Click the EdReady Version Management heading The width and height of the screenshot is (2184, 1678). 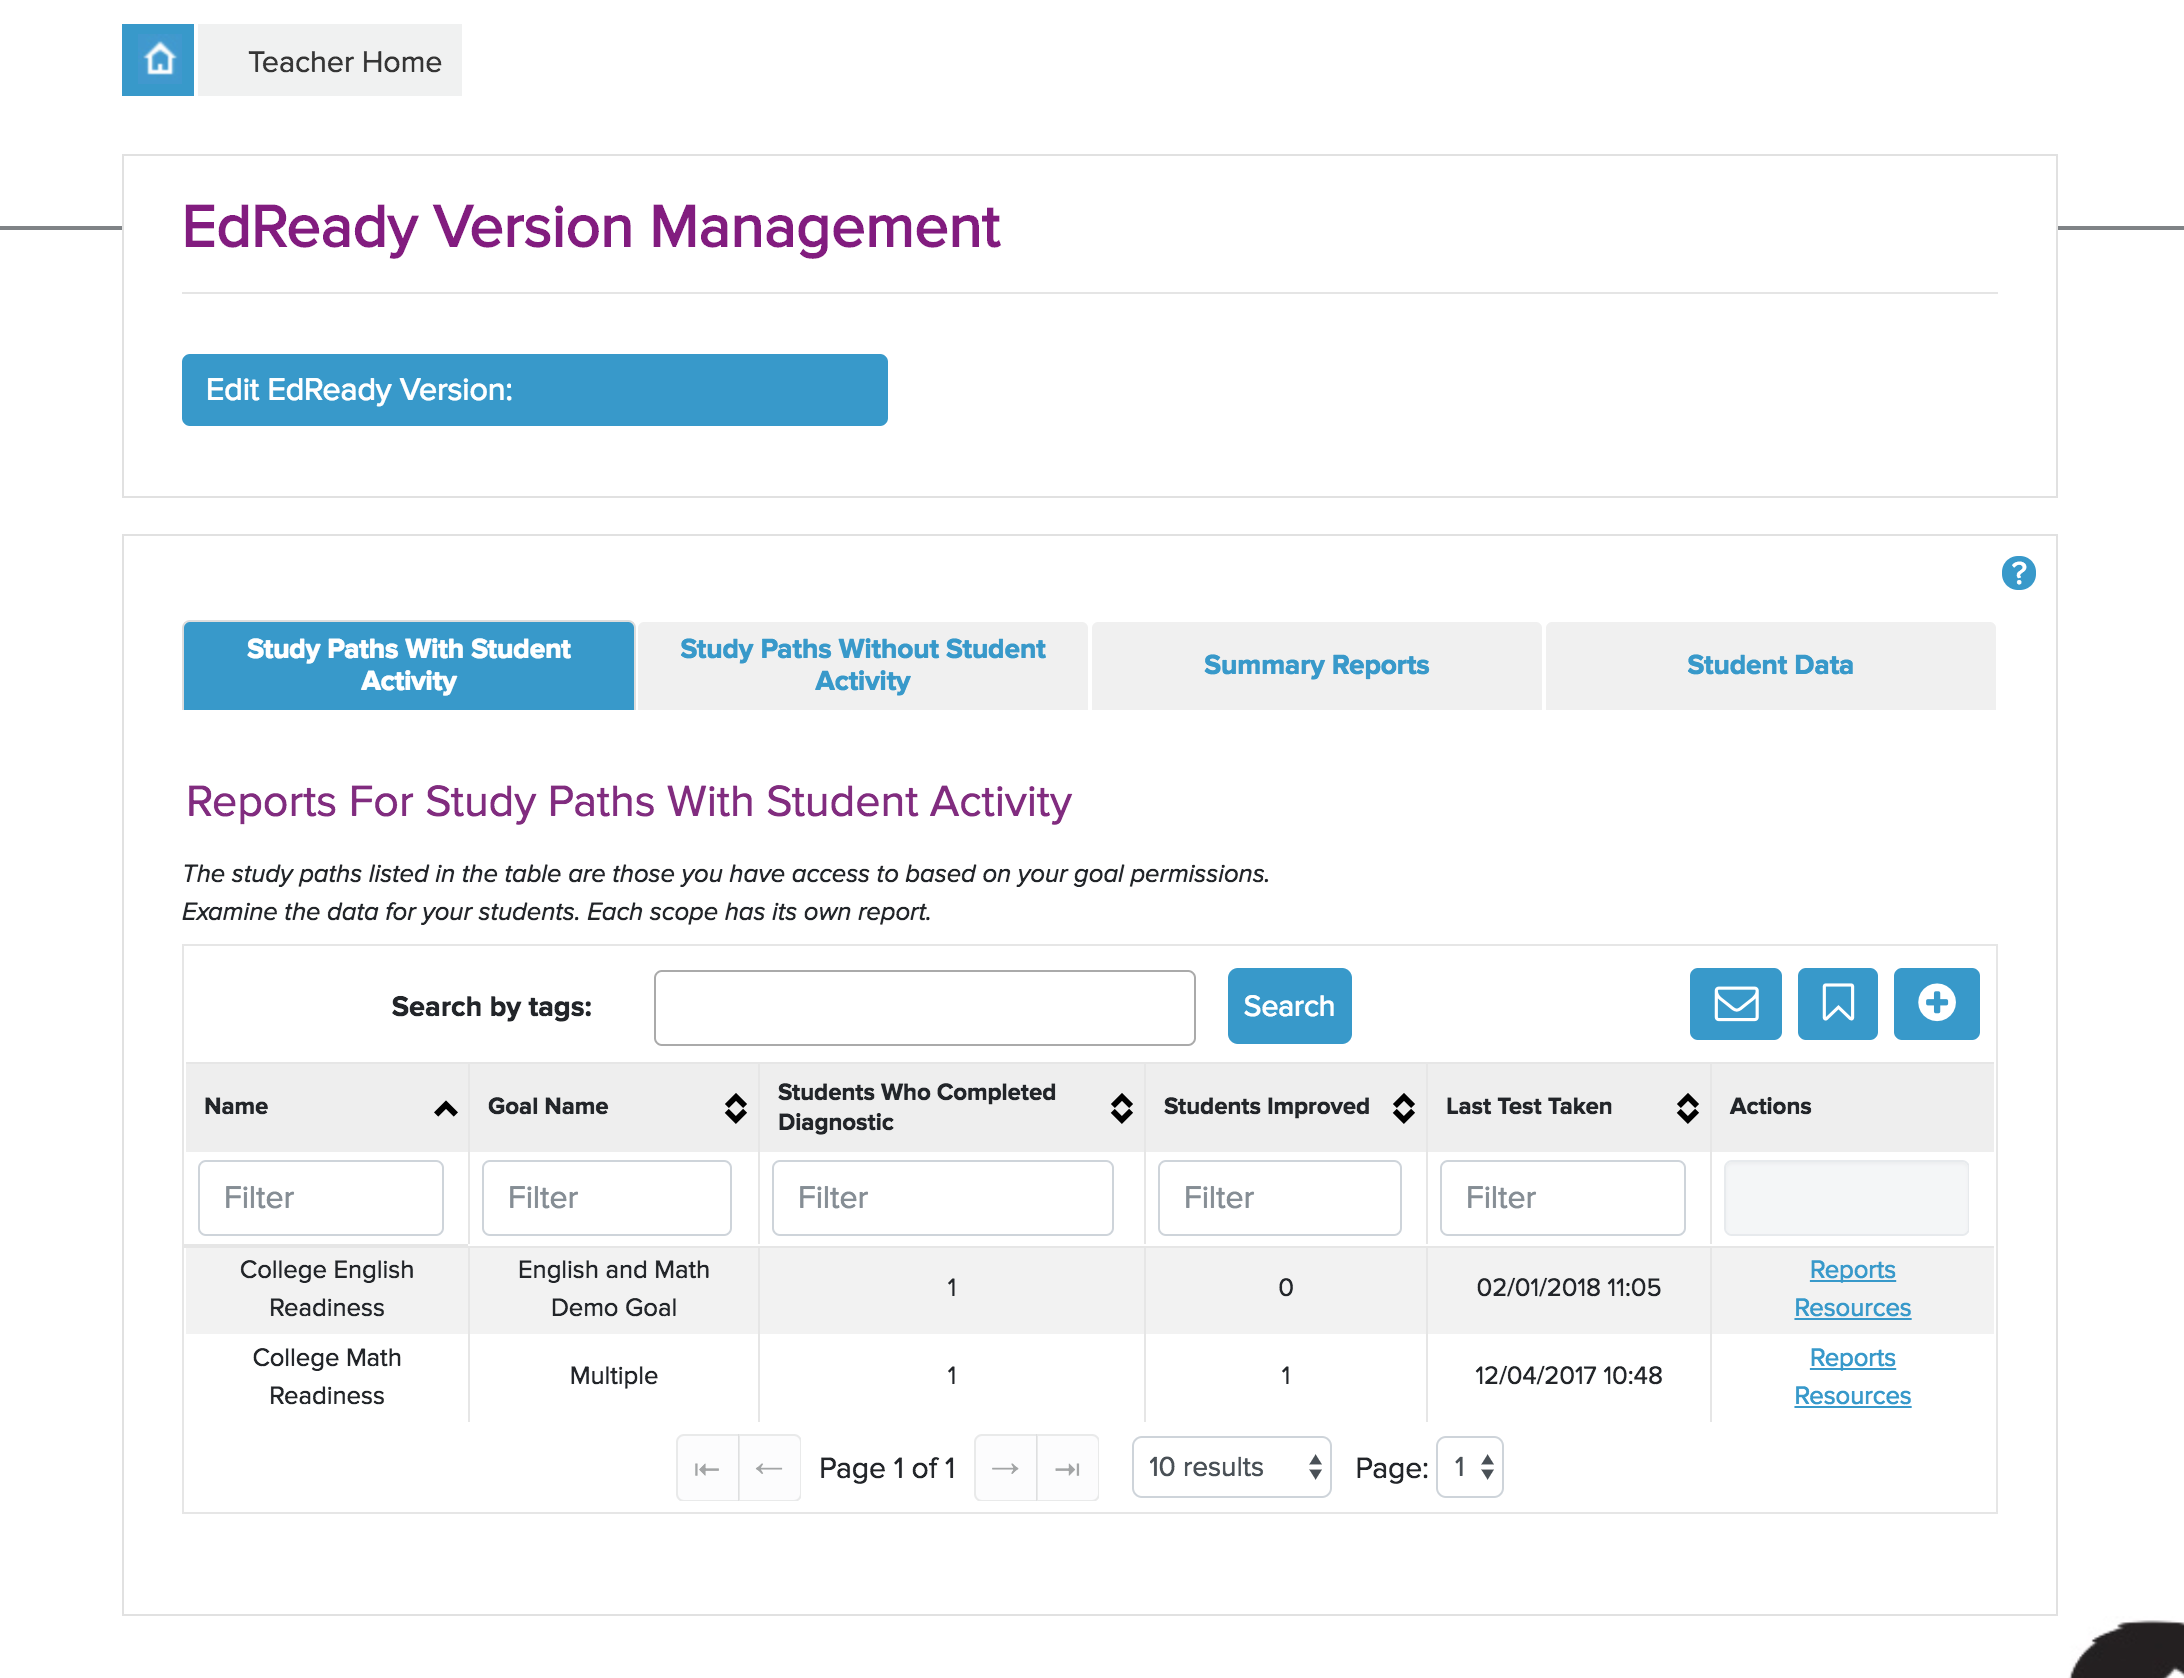591,227
